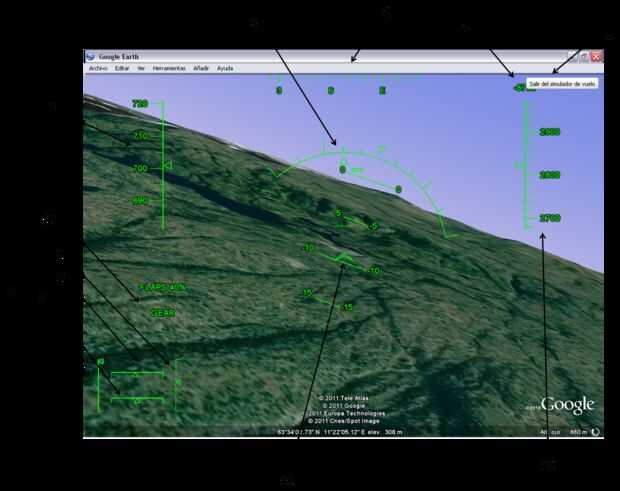Viewport: 620px width, 491px height.
Task: Click the GEAR indicator text
Action: [163, 313]
